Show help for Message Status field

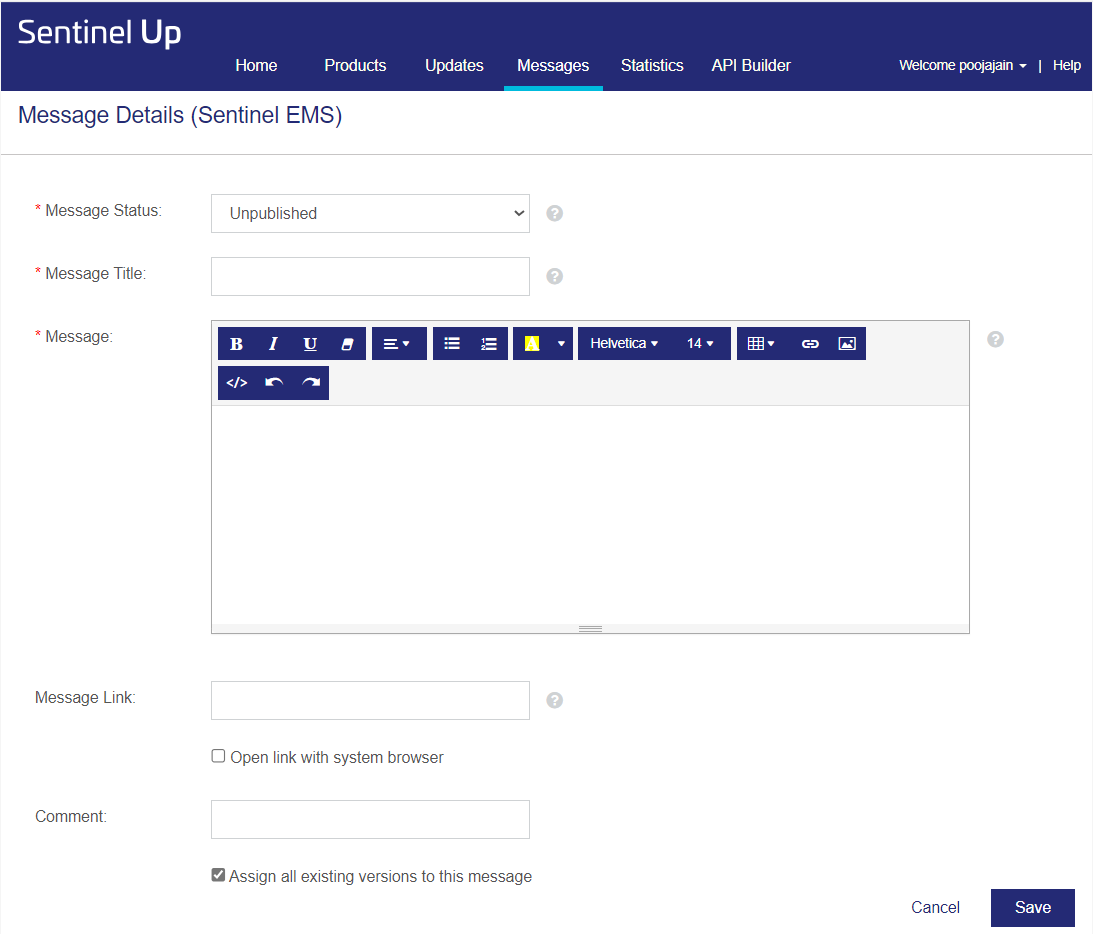pos(555,213)
